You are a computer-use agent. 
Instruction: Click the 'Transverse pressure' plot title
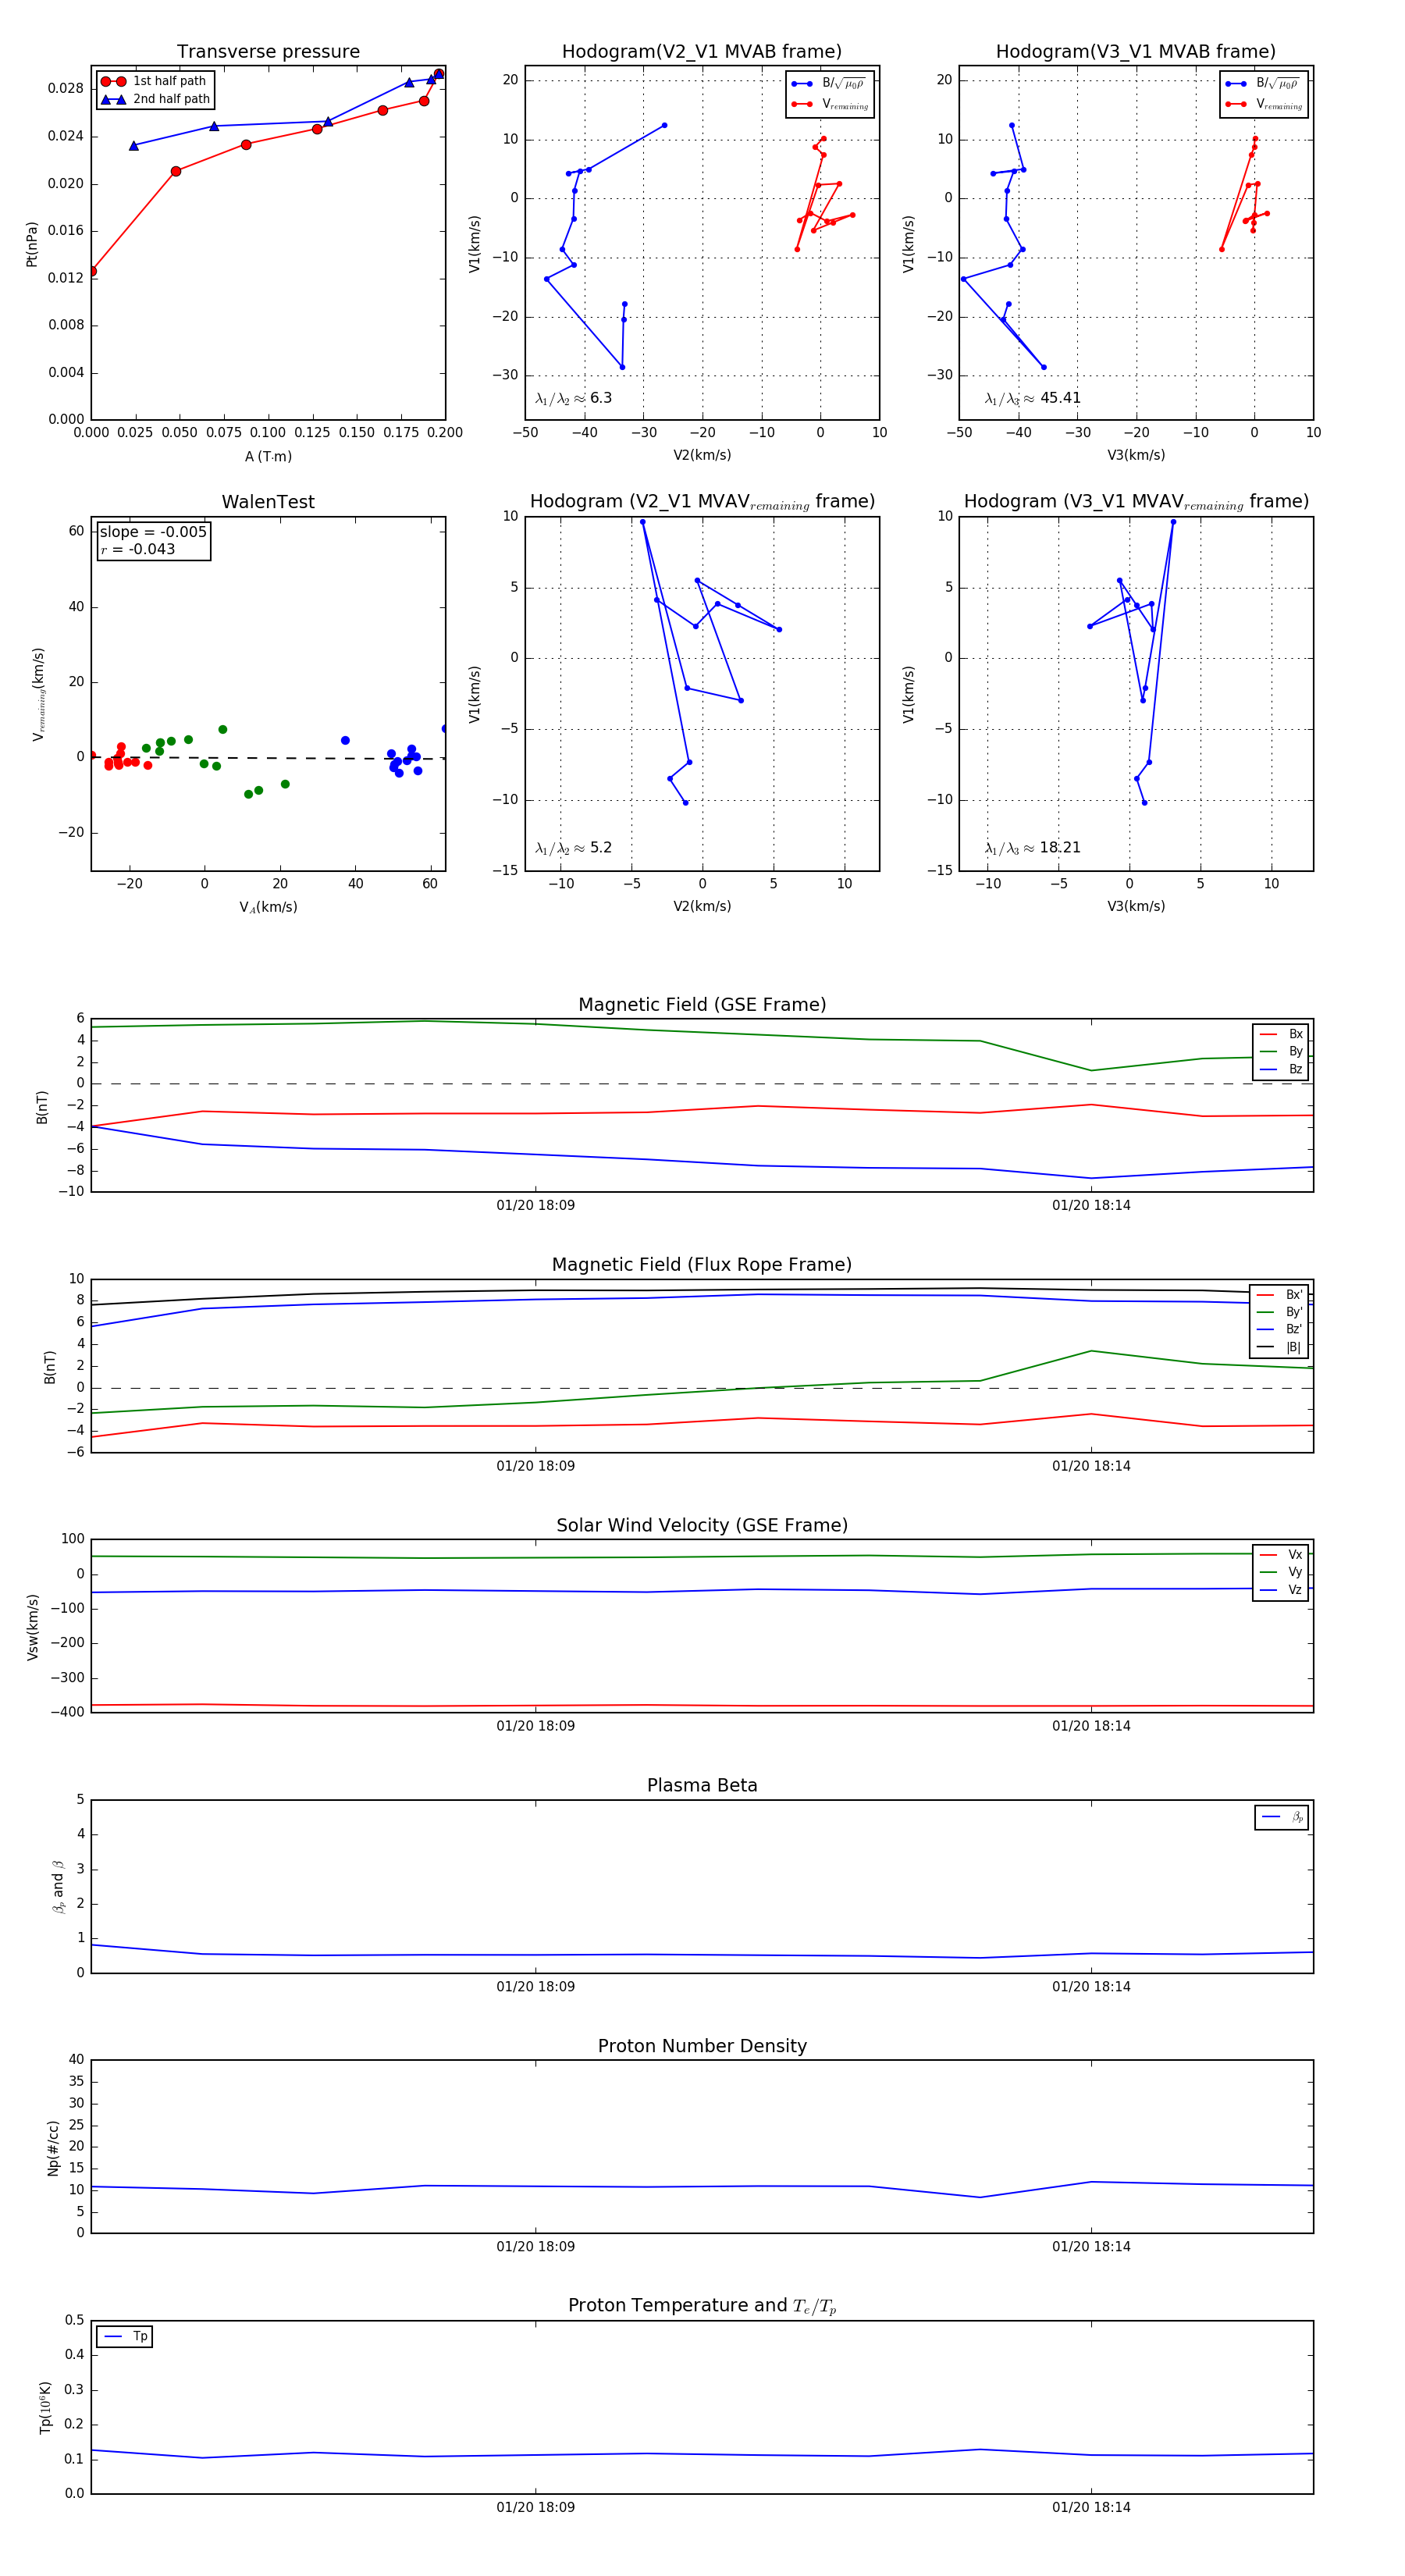tap(268, 52)
